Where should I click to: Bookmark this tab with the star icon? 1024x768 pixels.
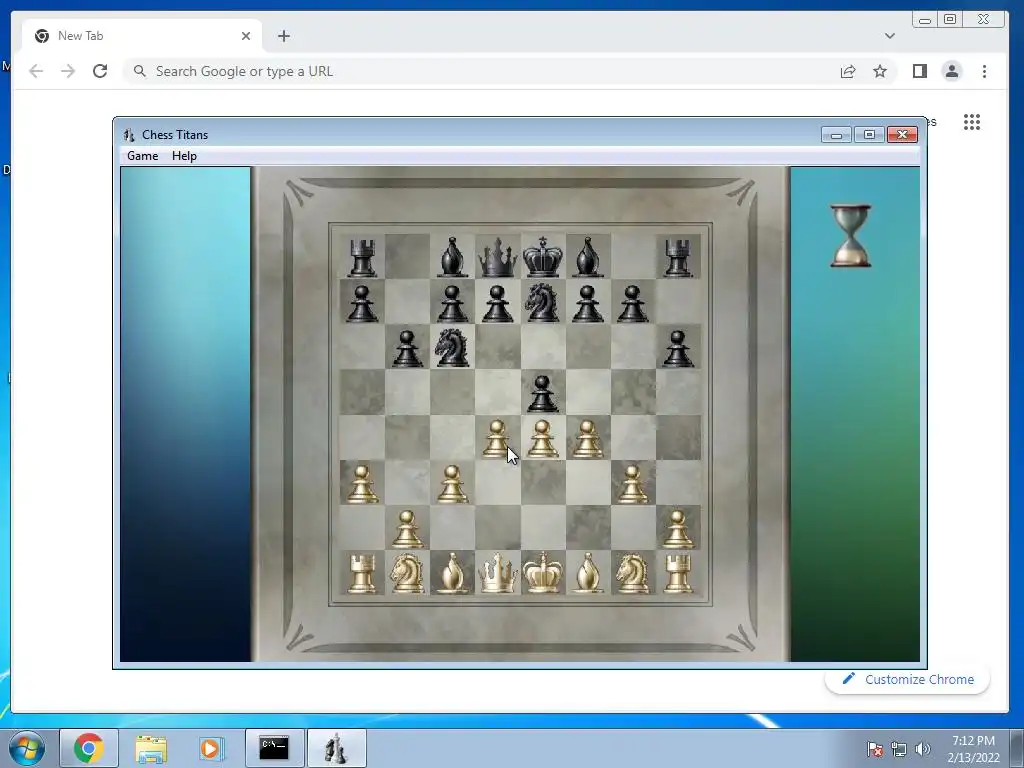[880, 71]
